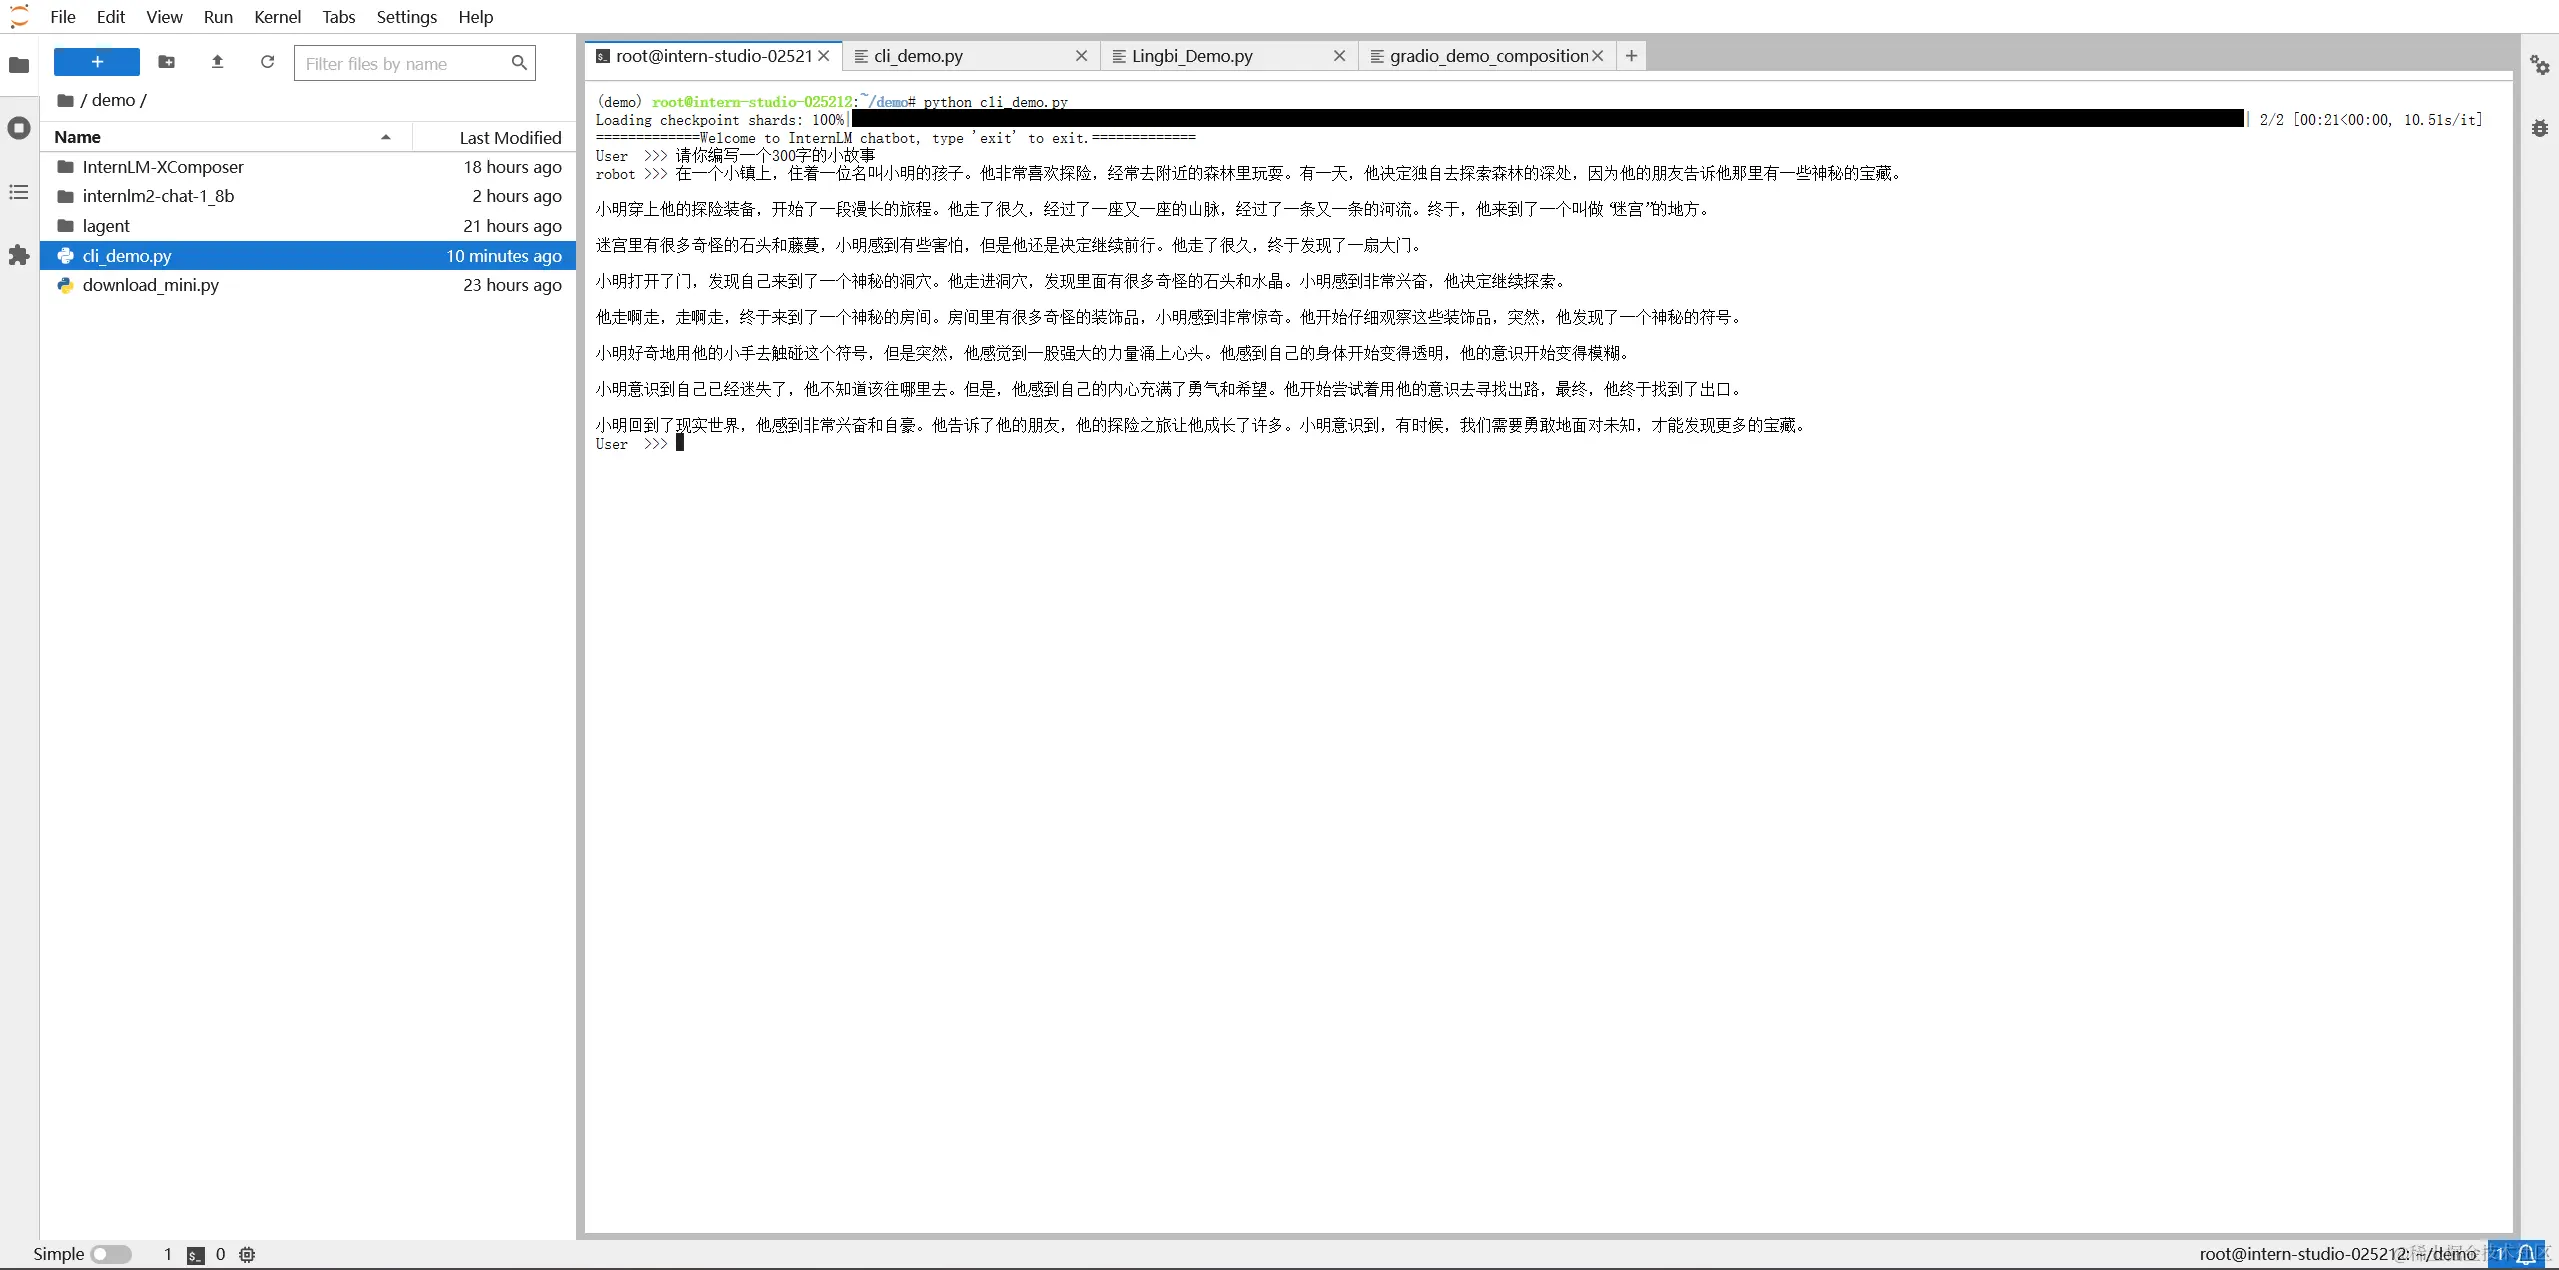Click the Upload Files icon

pos(217,62)
